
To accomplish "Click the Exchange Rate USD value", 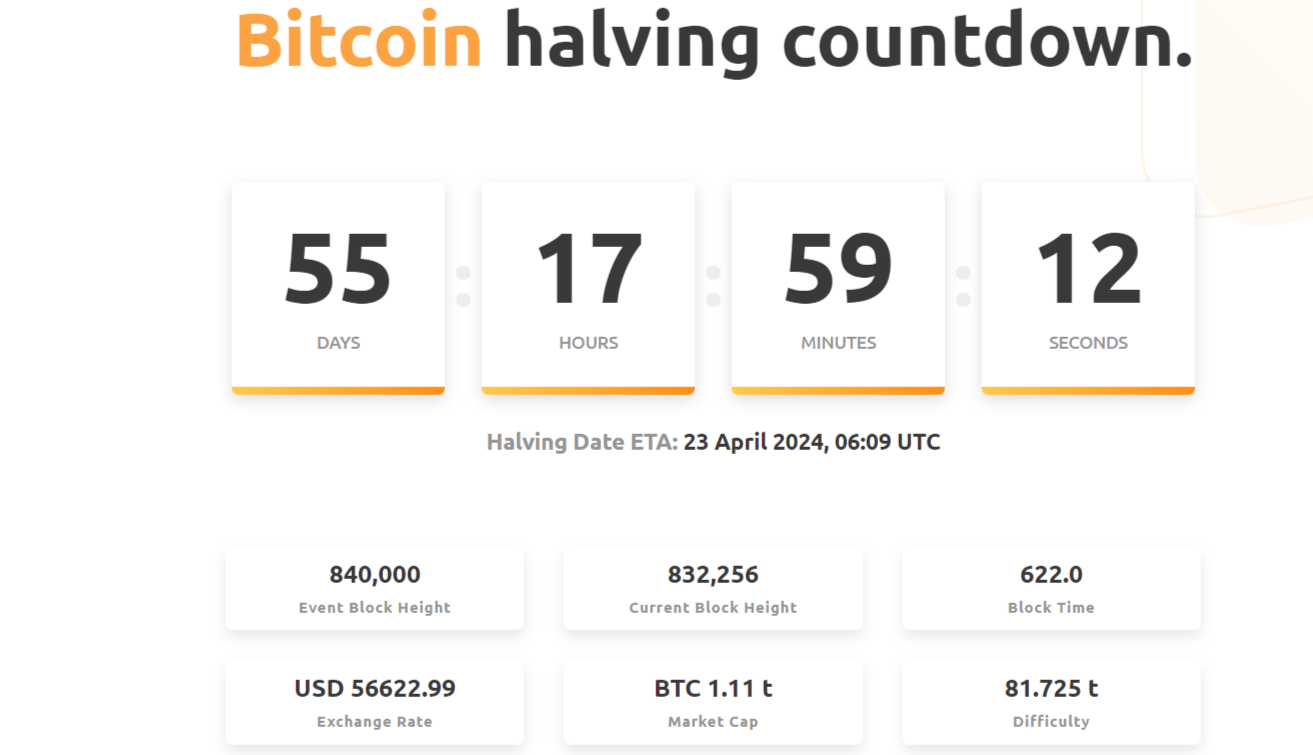I will point(375,688).
